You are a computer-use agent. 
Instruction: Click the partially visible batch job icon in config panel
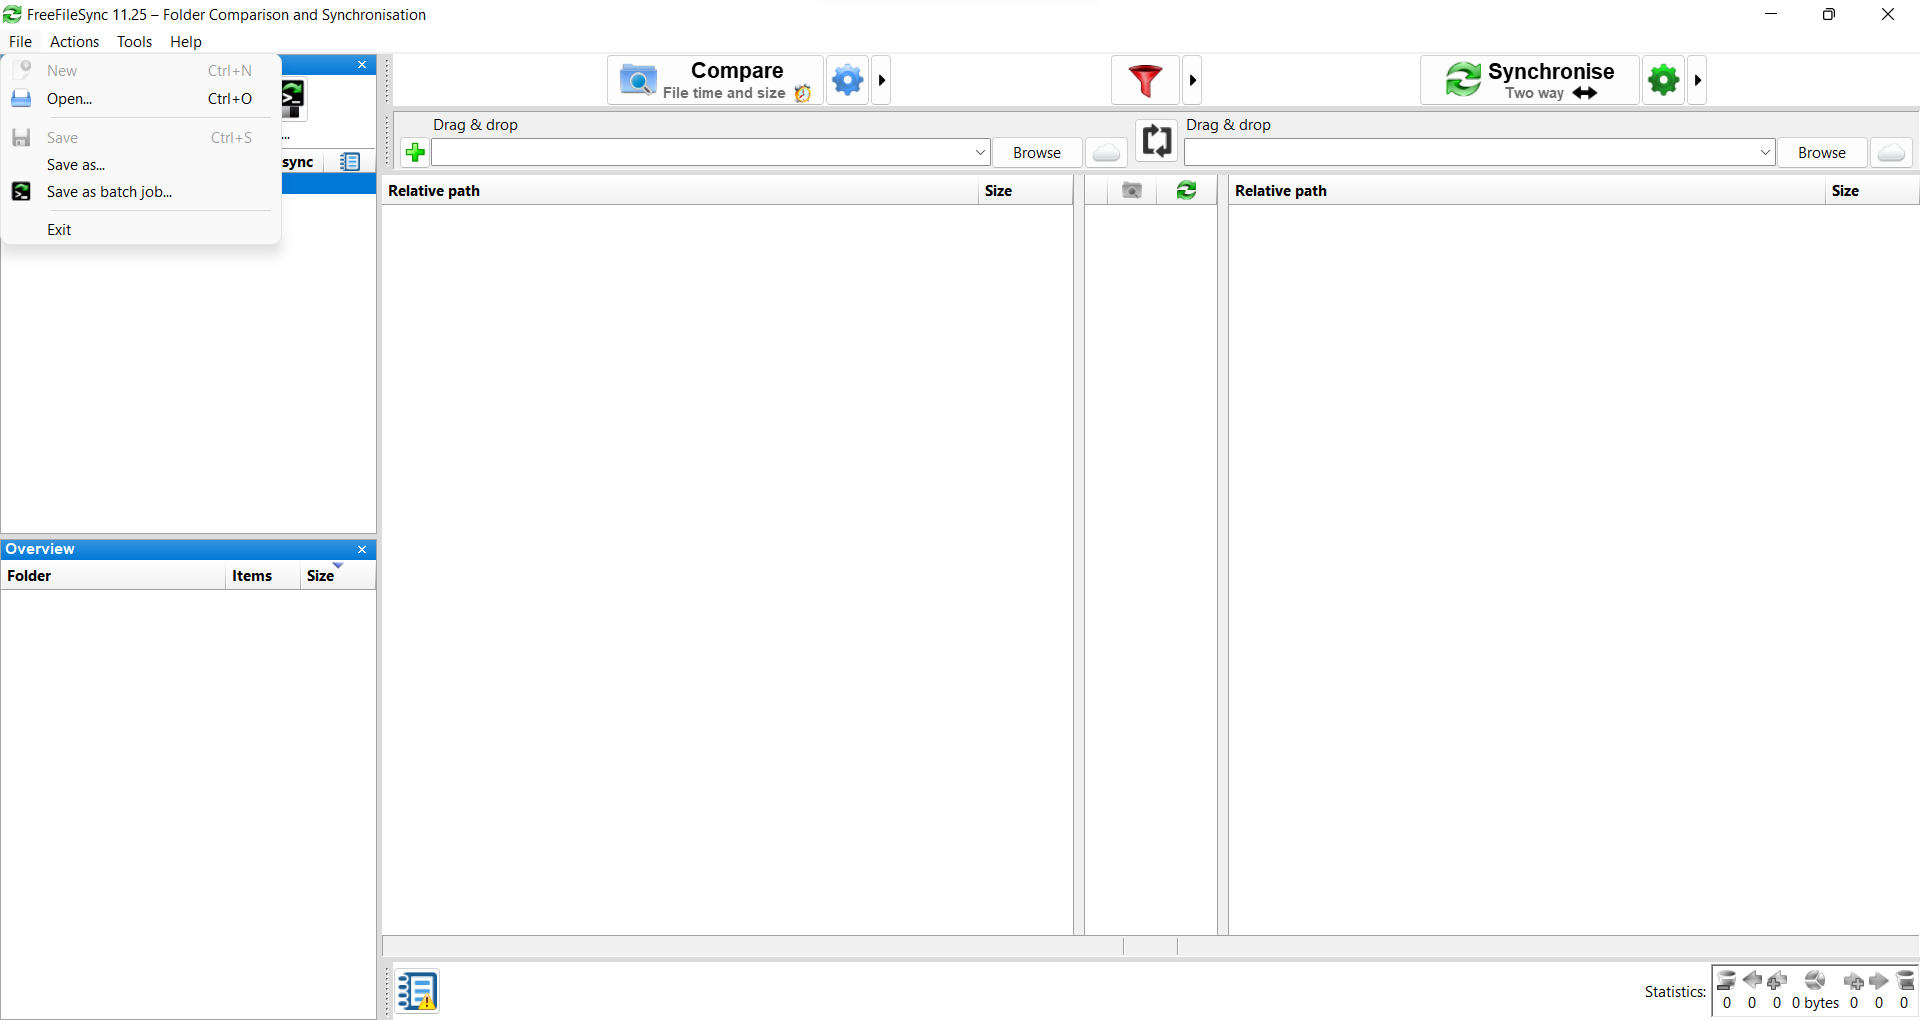[x=292, y=100]
